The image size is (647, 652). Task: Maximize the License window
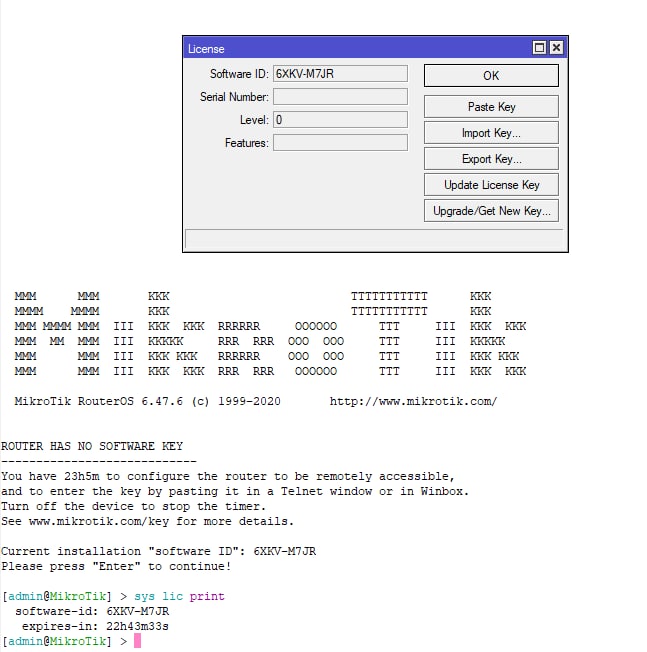pos(539,48)
